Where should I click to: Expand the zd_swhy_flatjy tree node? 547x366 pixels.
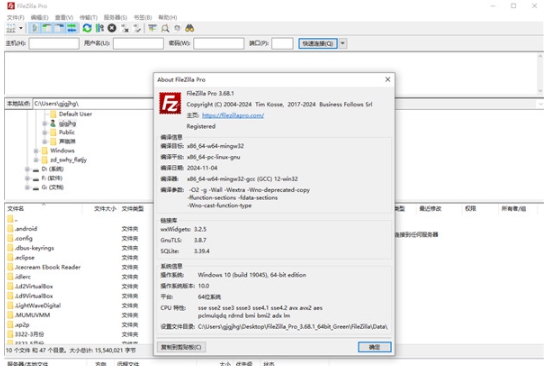pyautogui.click(x=36, y=160)
